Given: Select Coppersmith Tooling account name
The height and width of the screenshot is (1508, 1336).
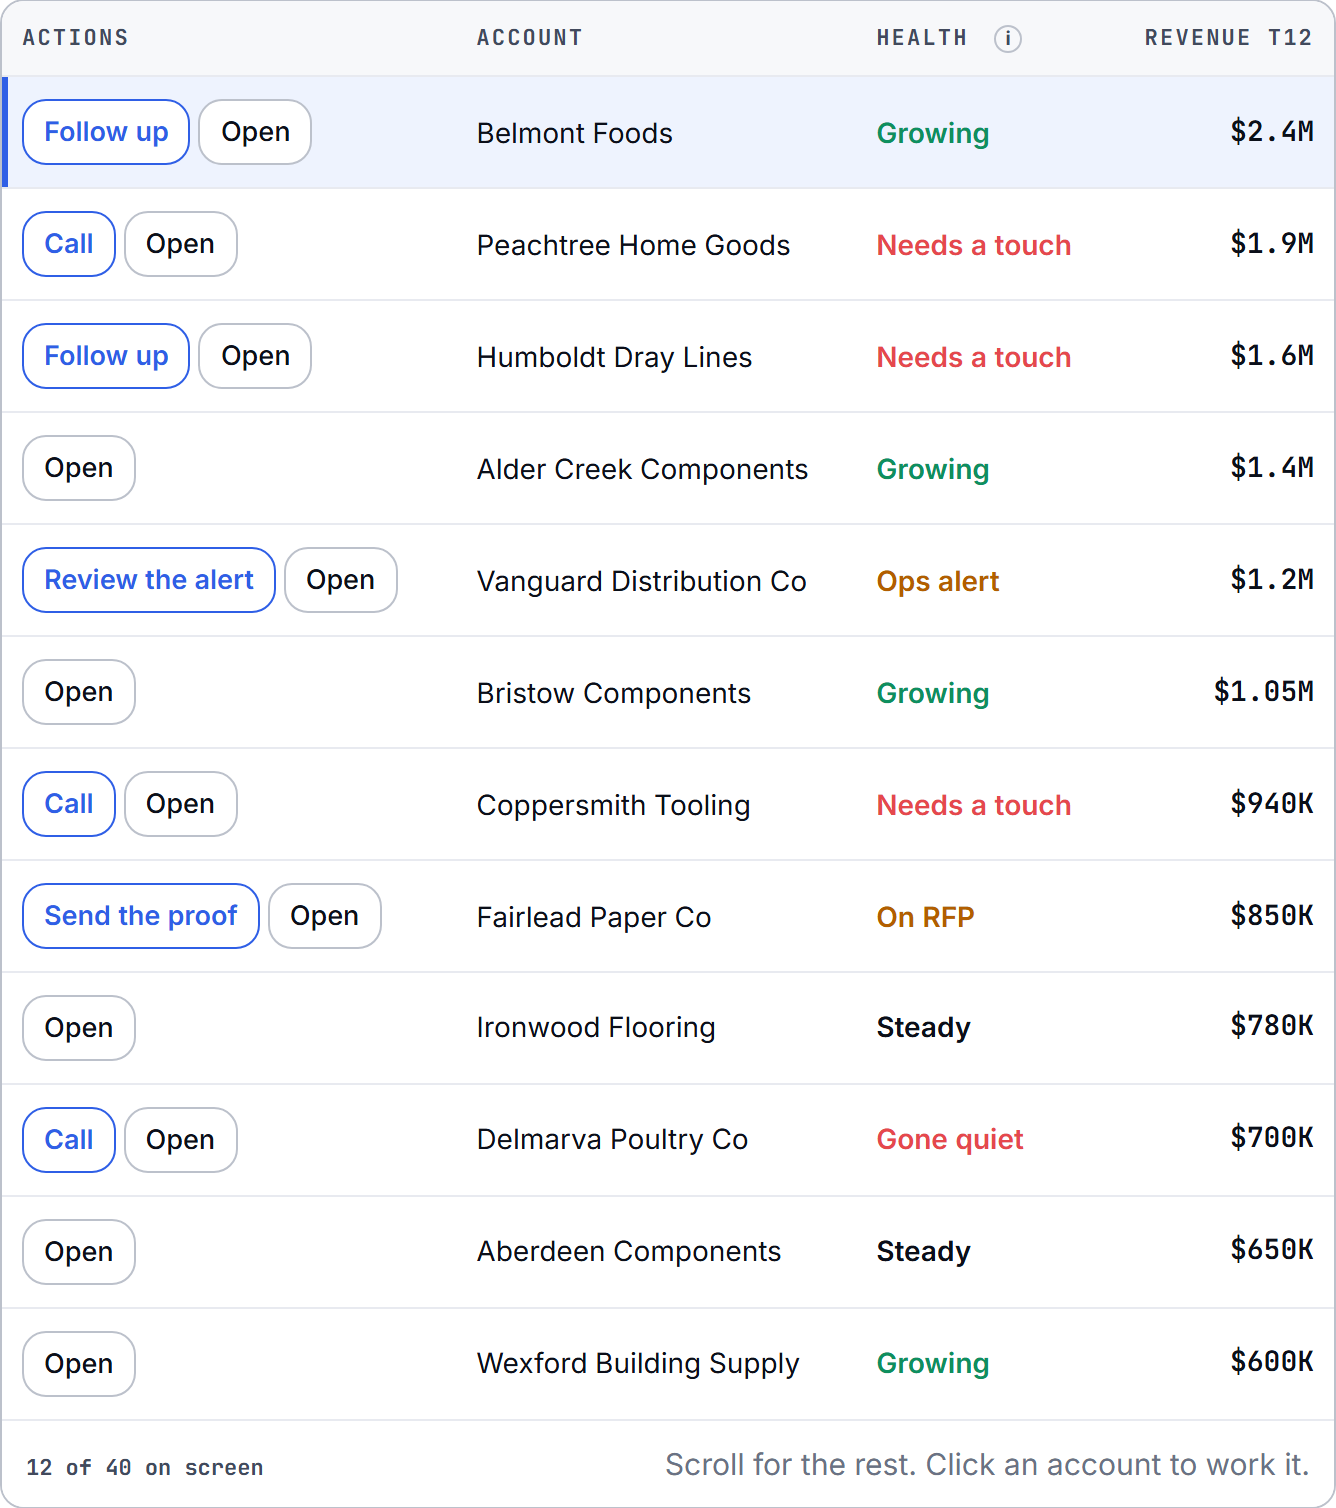Looking at the screenshot, I should point(613,805).
